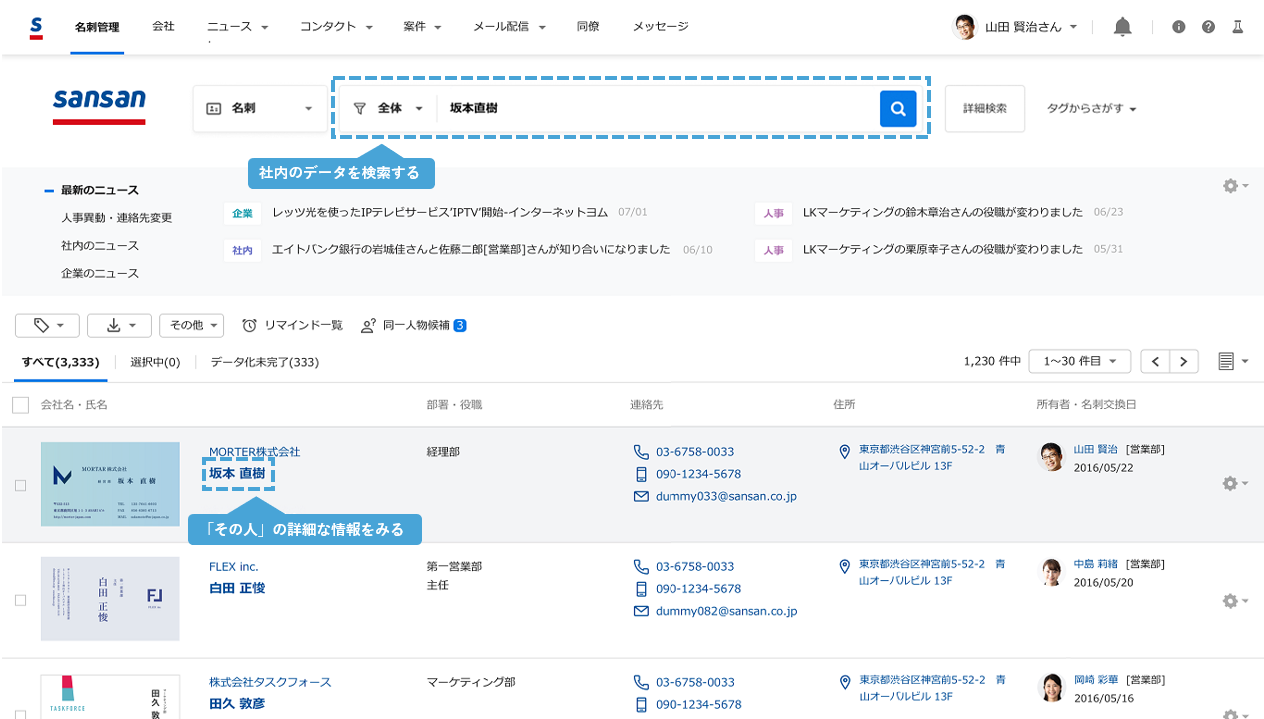Screen dimensions: 1264x719
Task: Open the info circle icon in header
Action: click(1179, 27)
